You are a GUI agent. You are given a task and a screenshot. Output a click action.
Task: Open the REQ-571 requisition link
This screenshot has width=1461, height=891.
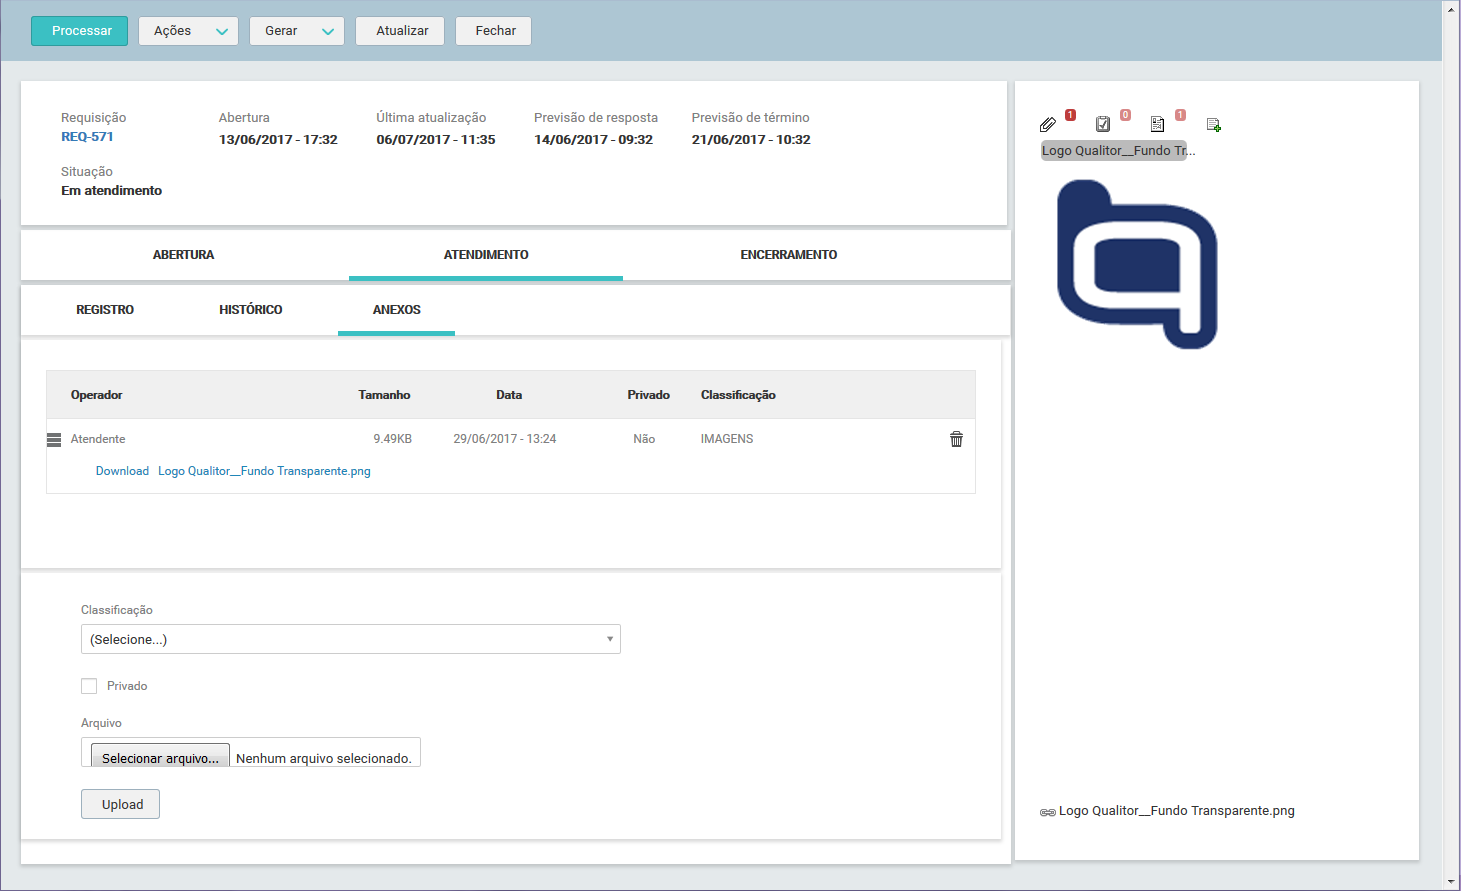click(87, 136)
